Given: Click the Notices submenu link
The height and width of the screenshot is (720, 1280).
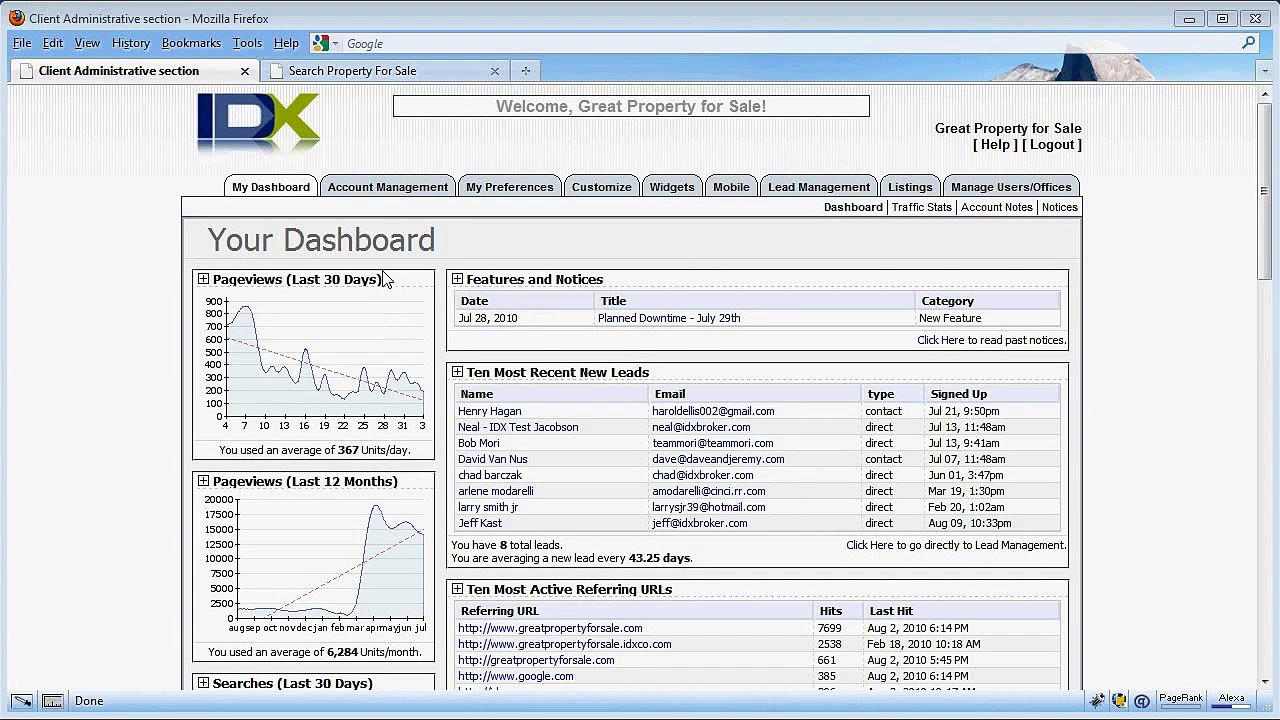Looking at the screenshot, I should [x=1059, y=207].
